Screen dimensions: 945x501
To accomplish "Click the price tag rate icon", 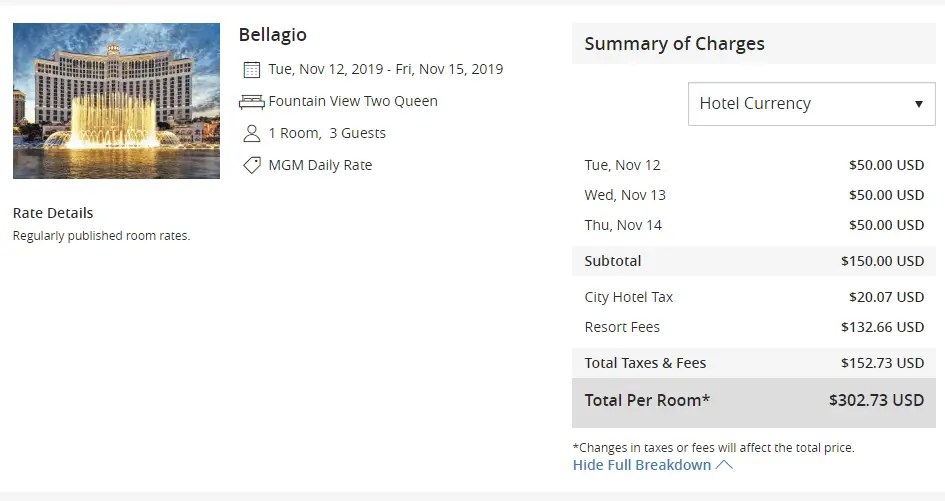I will point(252,166).
